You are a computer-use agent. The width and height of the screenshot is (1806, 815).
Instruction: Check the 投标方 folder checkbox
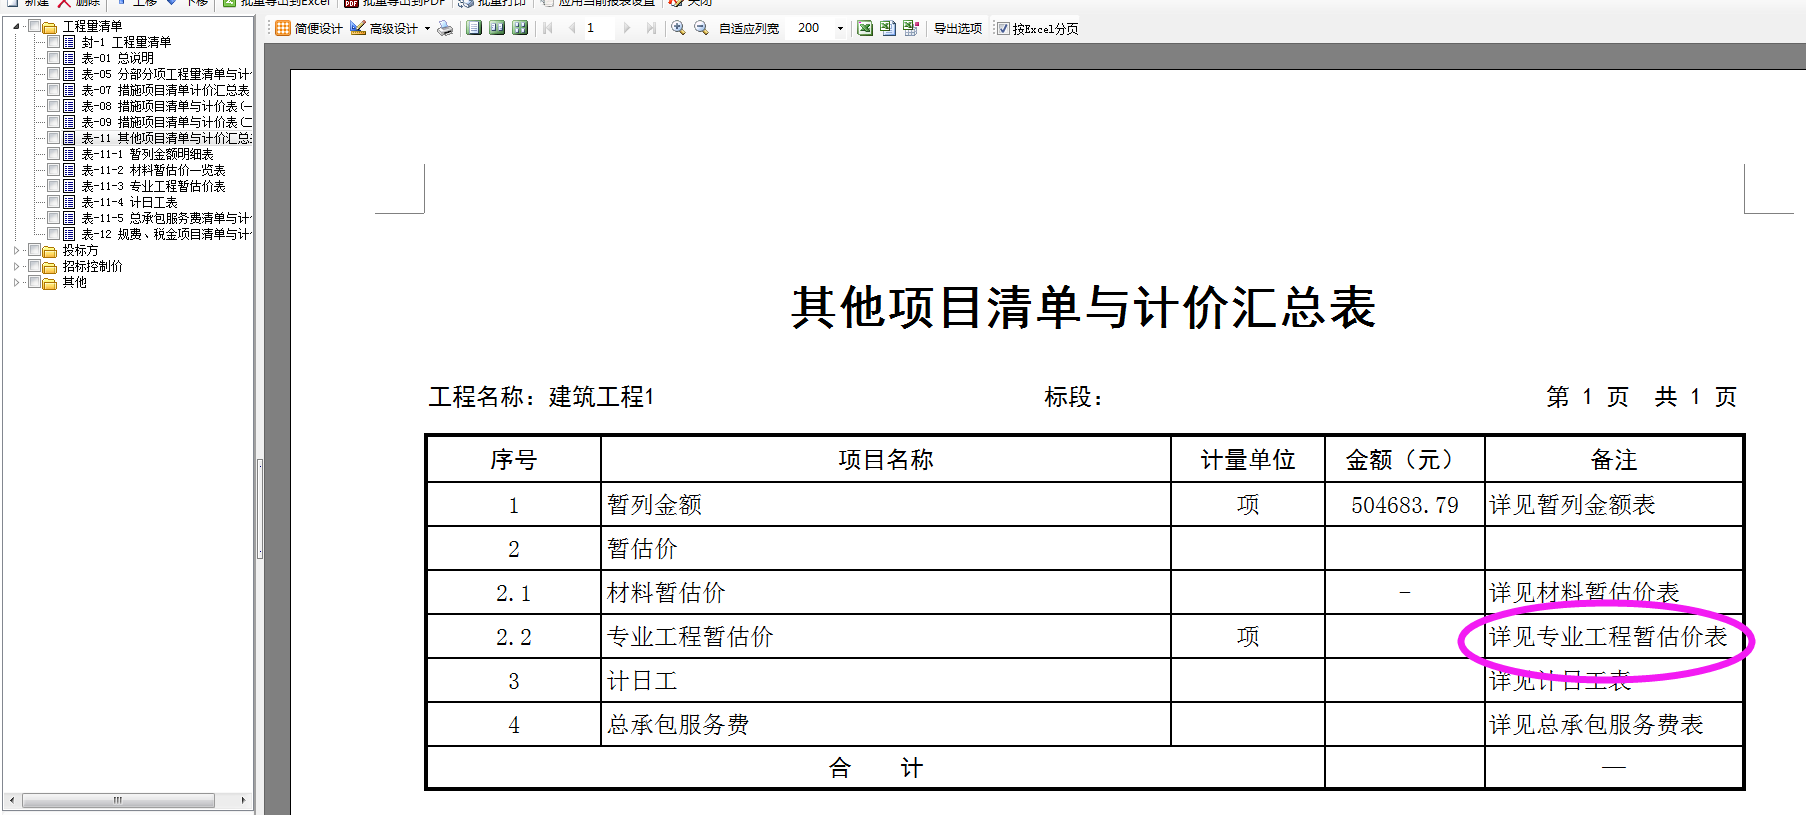point(34,250)
